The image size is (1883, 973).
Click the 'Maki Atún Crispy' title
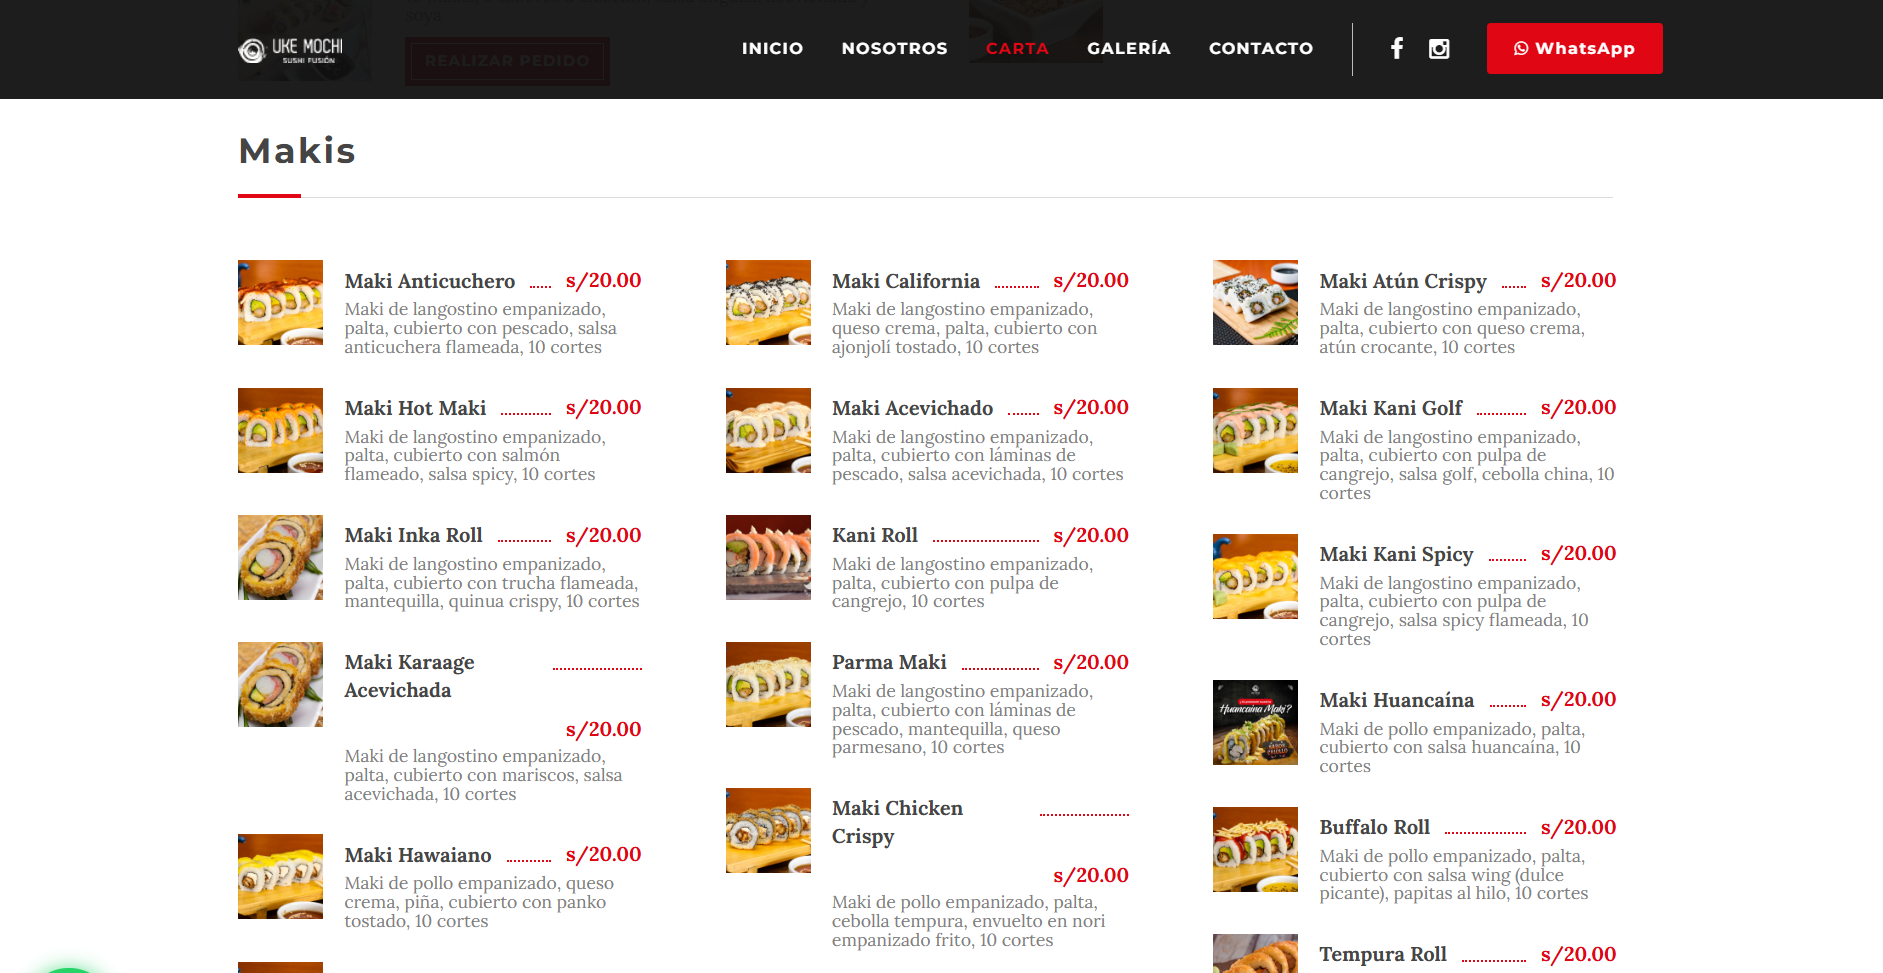coord(1403,281)
